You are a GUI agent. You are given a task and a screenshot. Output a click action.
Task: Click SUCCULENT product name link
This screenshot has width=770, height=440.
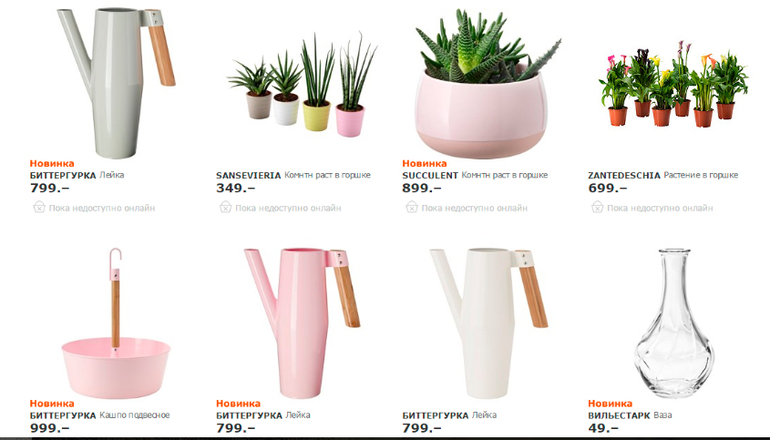tap(430, 175)
